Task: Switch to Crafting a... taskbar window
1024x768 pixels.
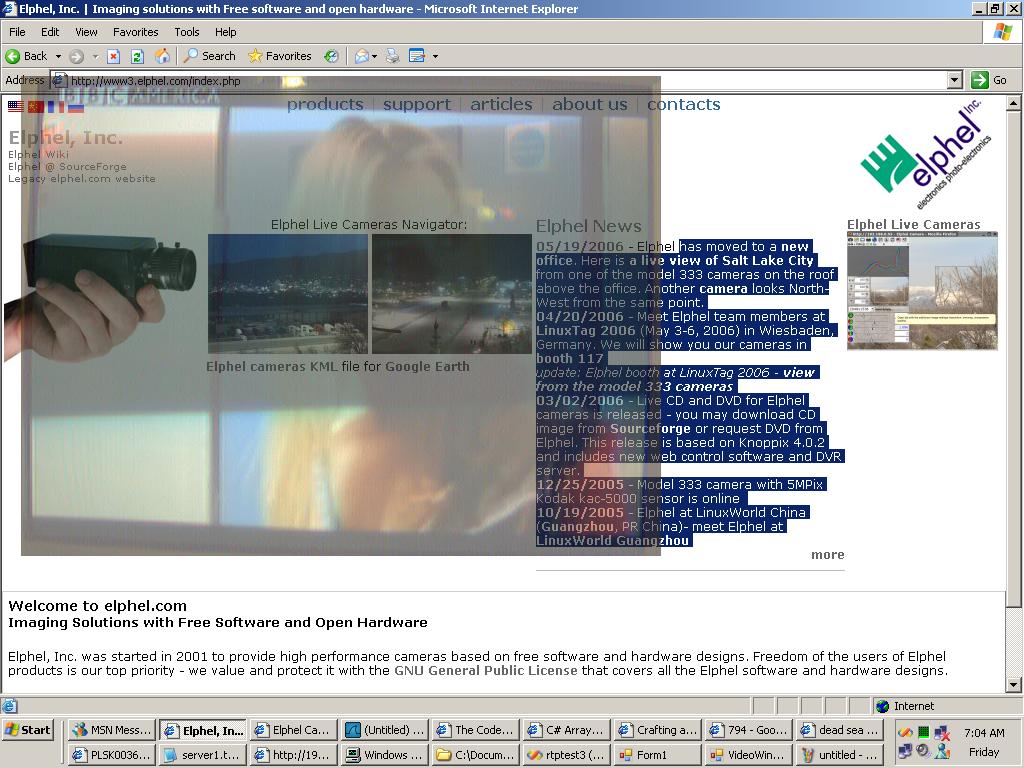Action: [658, 730]
